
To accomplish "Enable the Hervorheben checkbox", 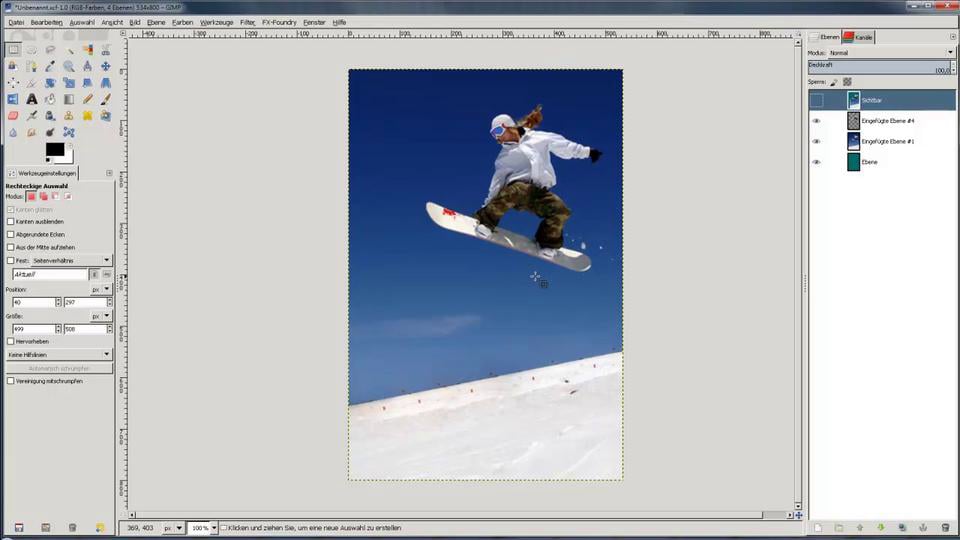I will [x=10, y=342].
